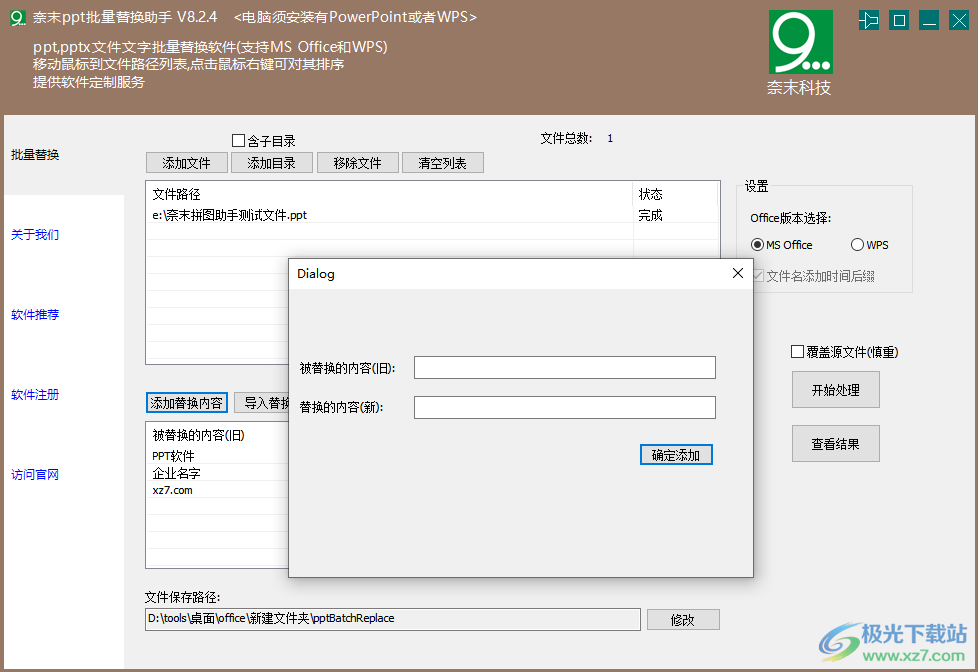
Task: Click the pin icon in the title bar
Action: click(869, 19)
